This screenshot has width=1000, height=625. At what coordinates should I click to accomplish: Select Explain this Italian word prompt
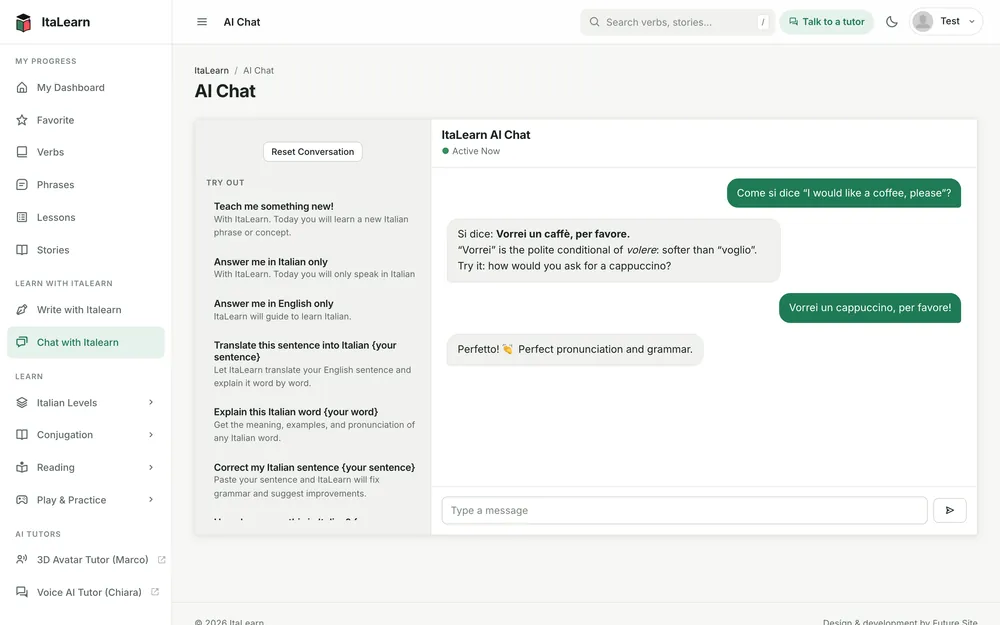pyautogui.click(x=312, y=425)
